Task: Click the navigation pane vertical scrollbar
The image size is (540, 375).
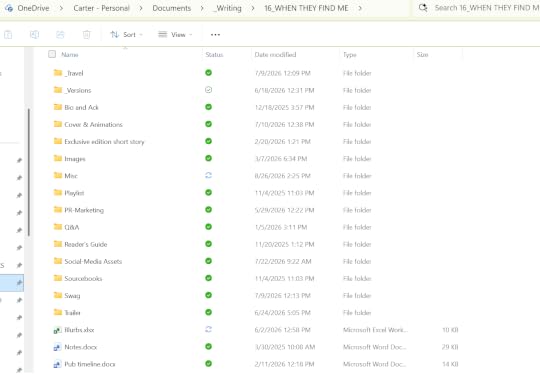Action: [x=29, y=172]
